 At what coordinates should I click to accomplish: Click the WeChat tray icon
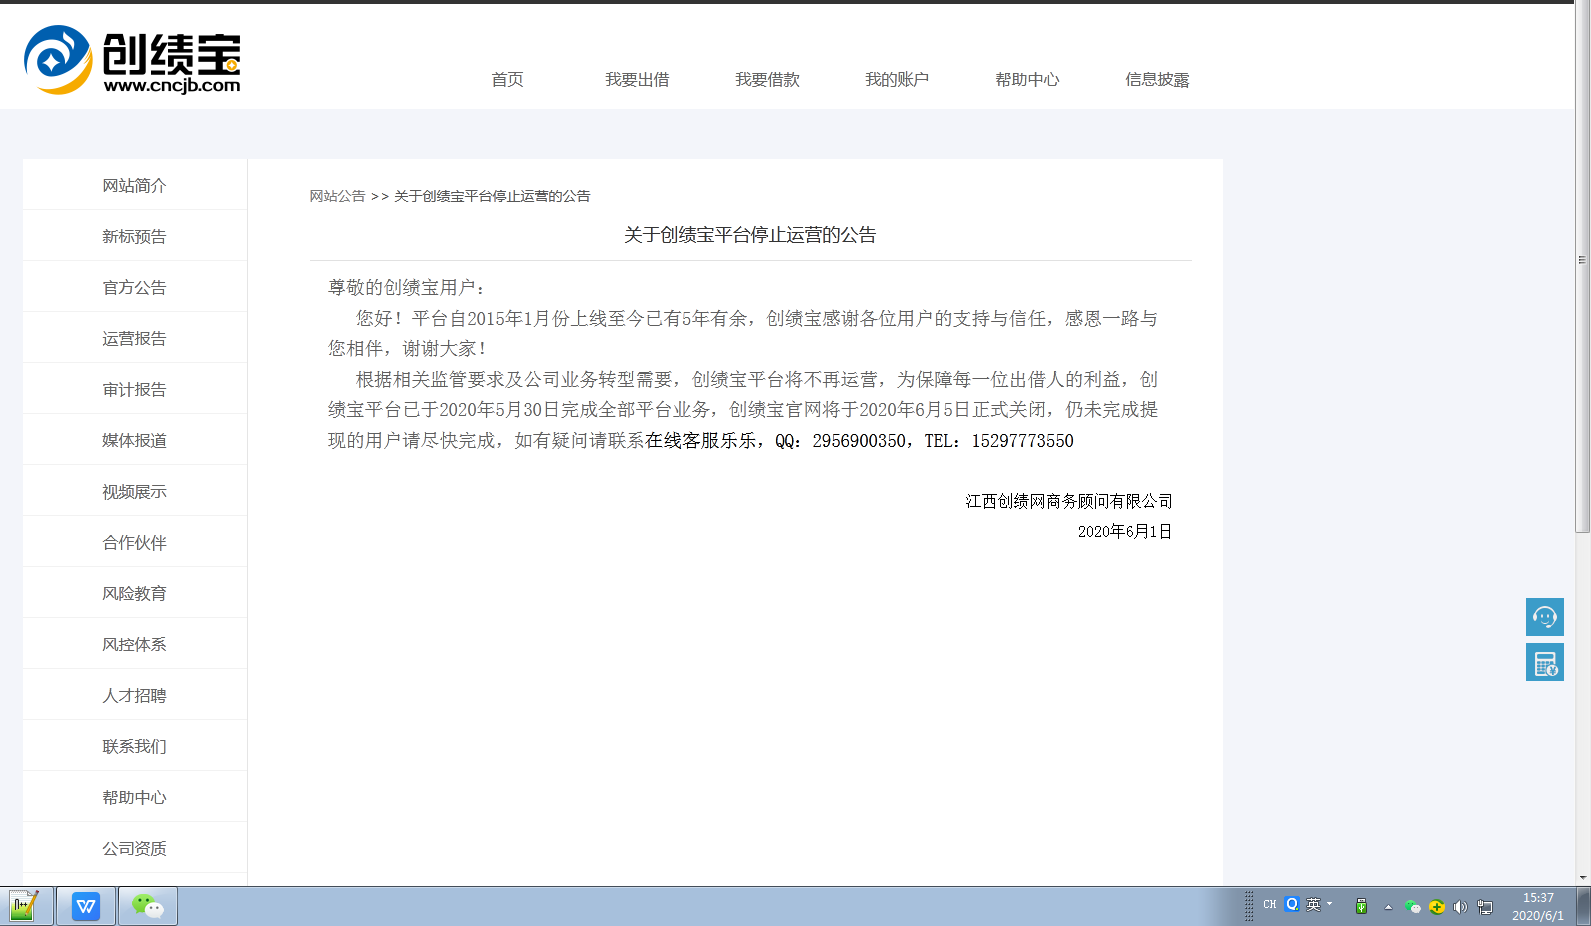(x=1413, y=907)
